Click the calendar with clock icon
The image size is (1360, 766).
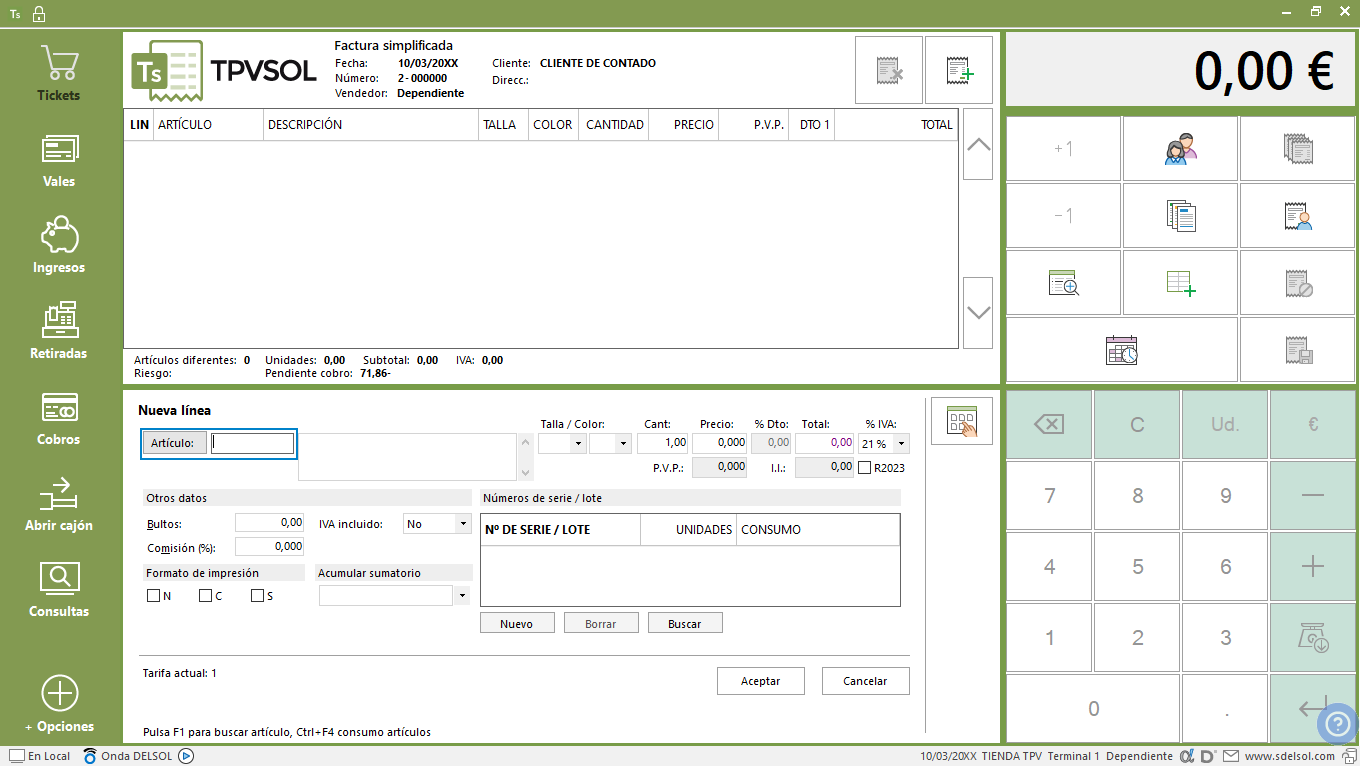point(1121,350)
